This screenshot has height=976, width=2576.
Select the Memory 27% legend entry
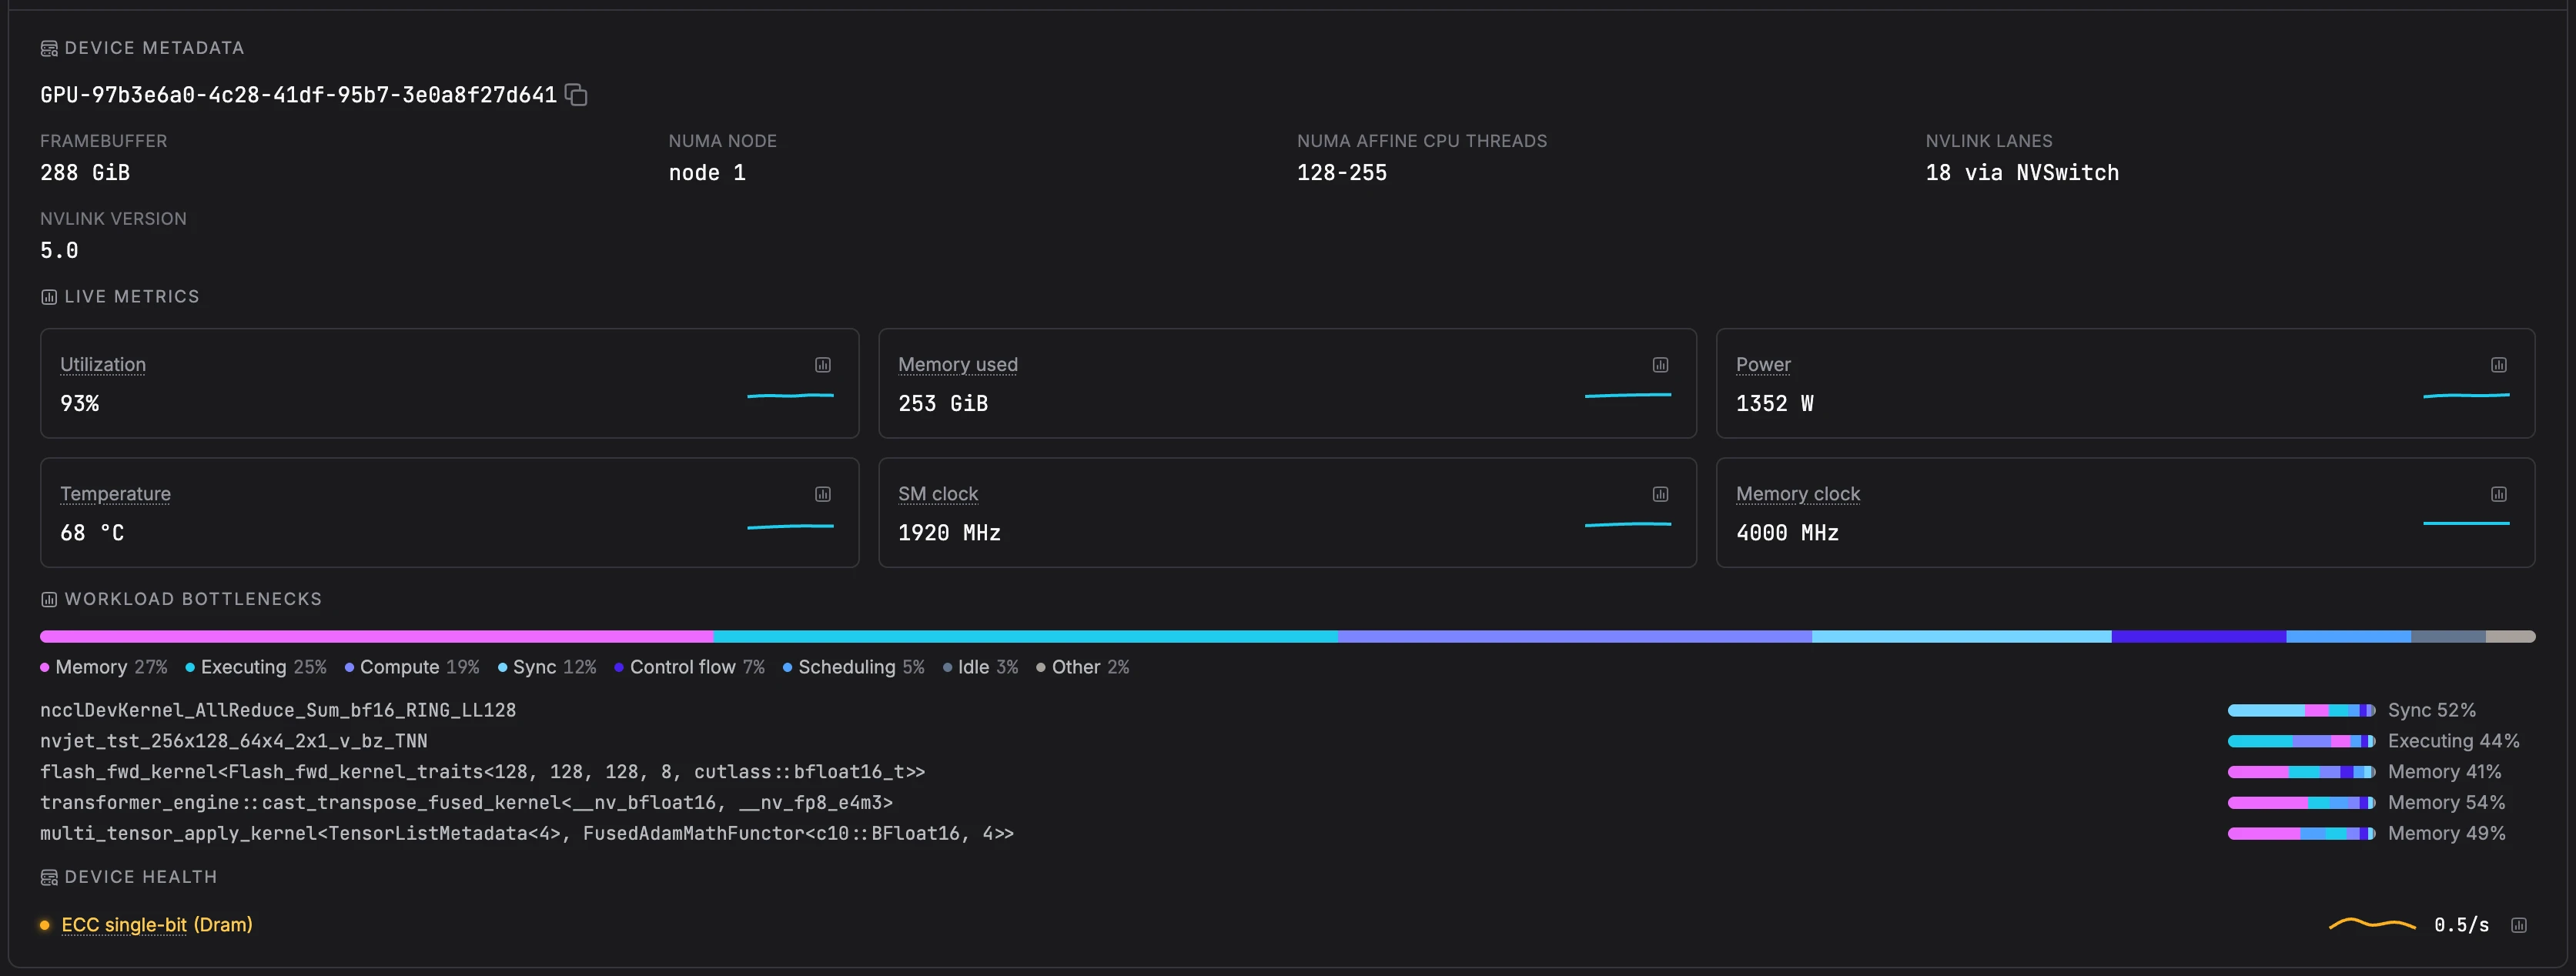point(104,667)
